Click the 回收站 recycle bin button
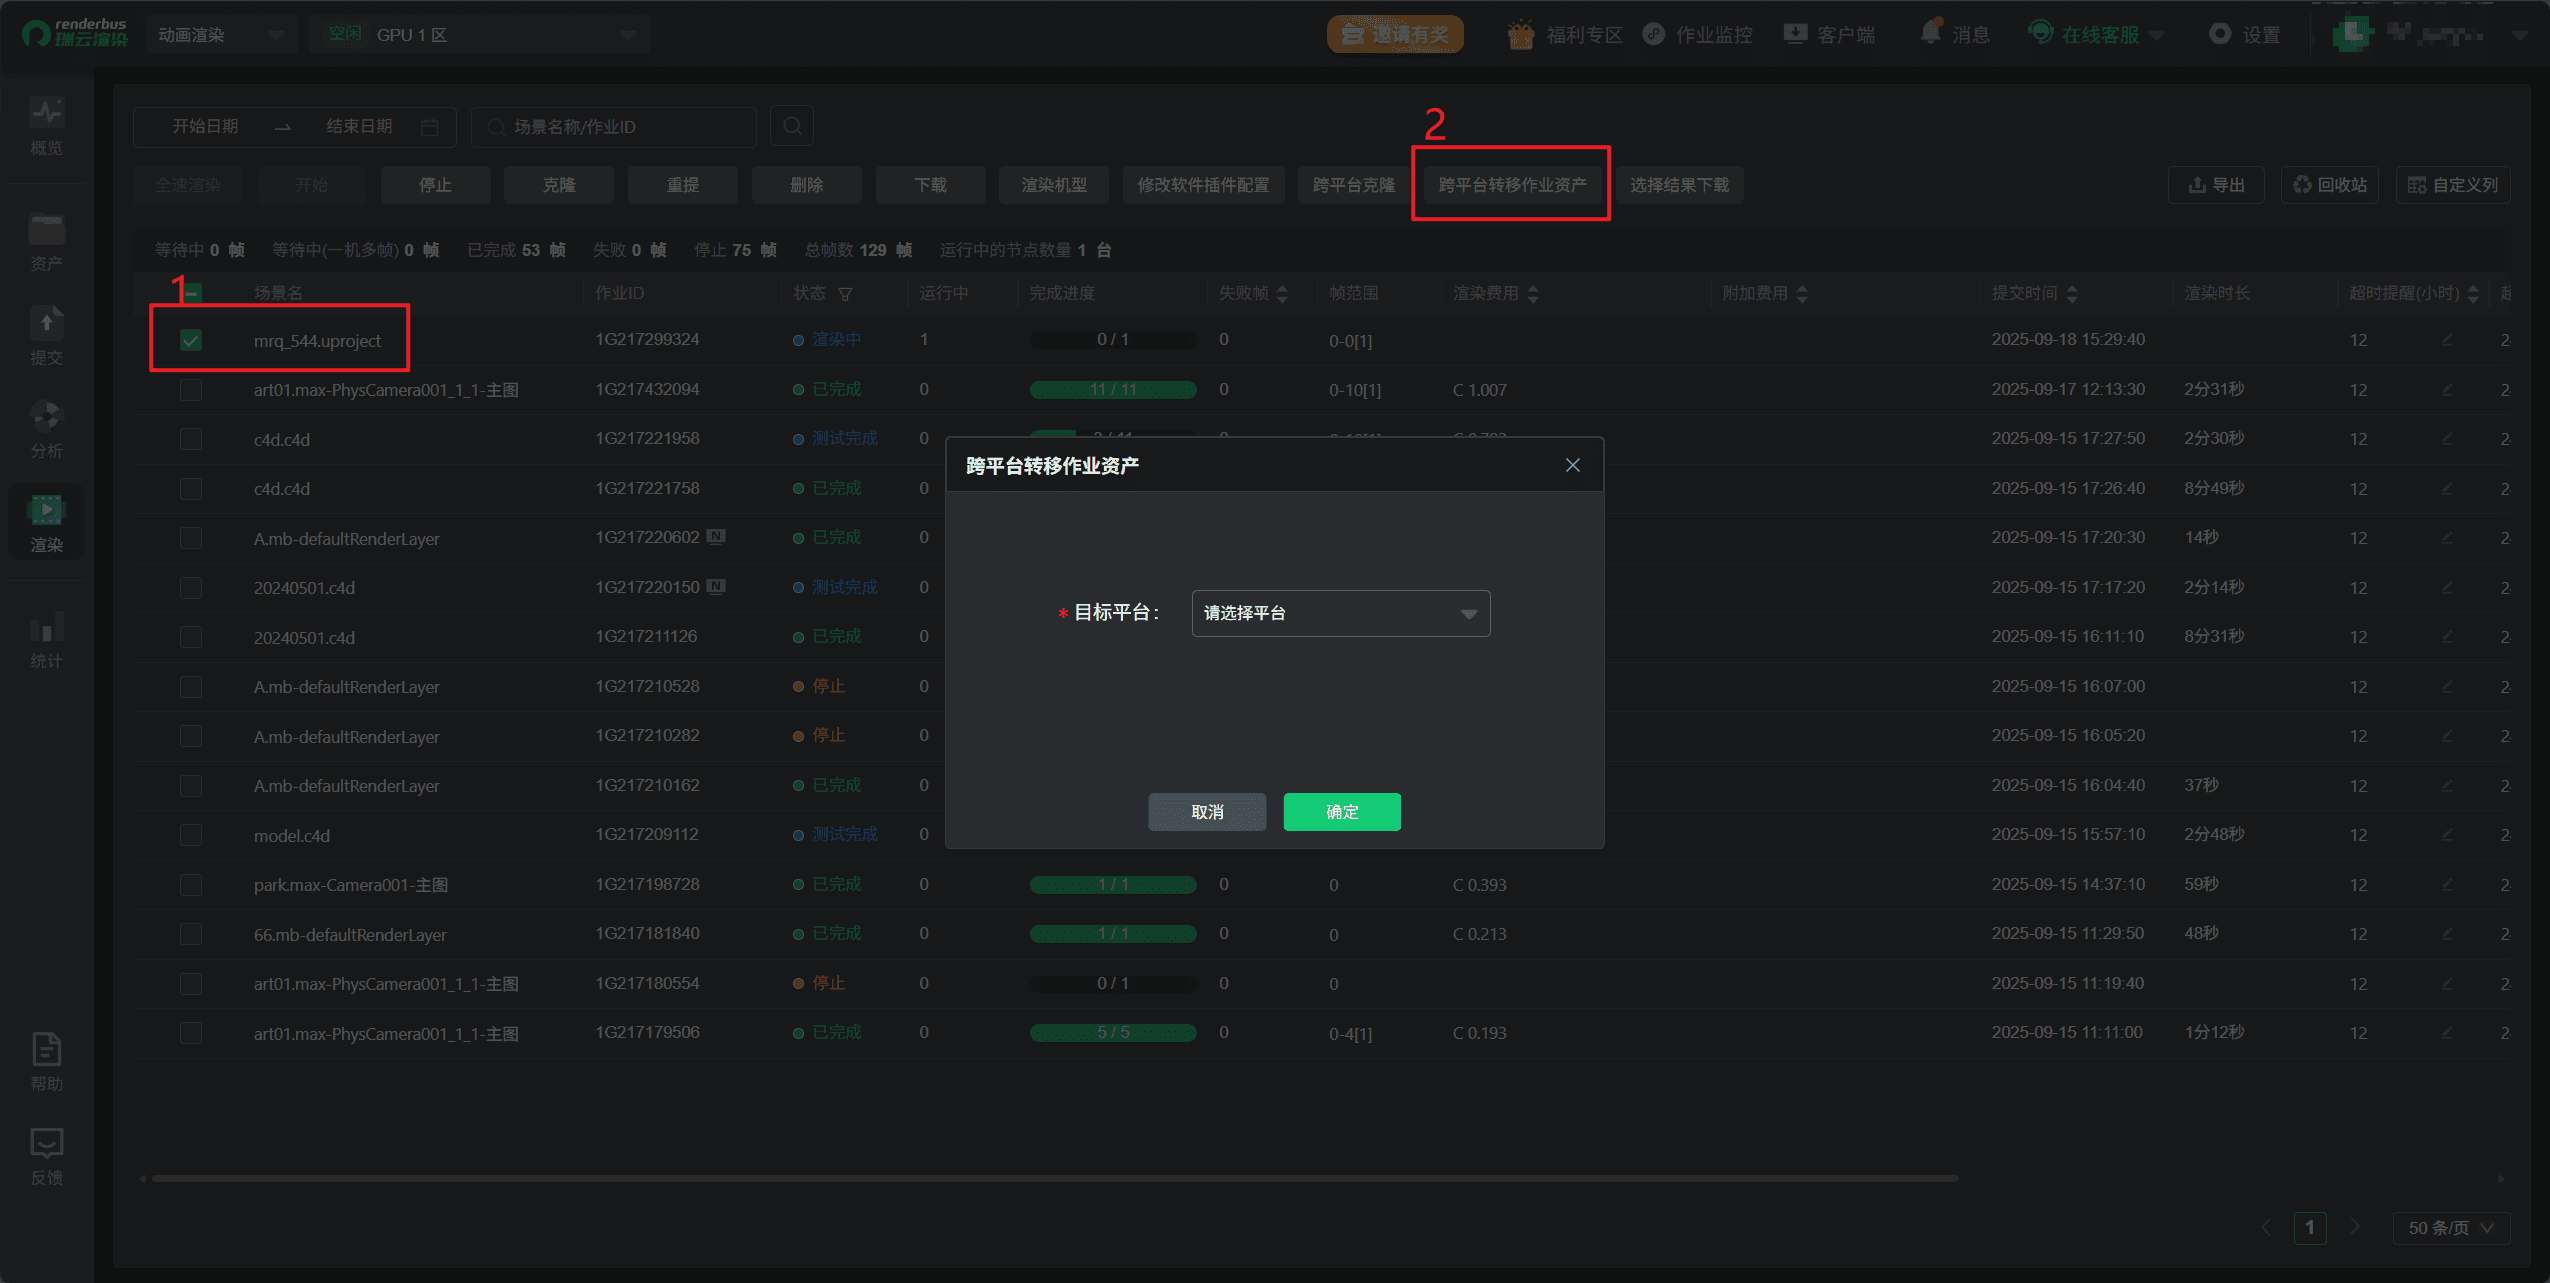The image size is (2550, 1283). coord(2329,185)
